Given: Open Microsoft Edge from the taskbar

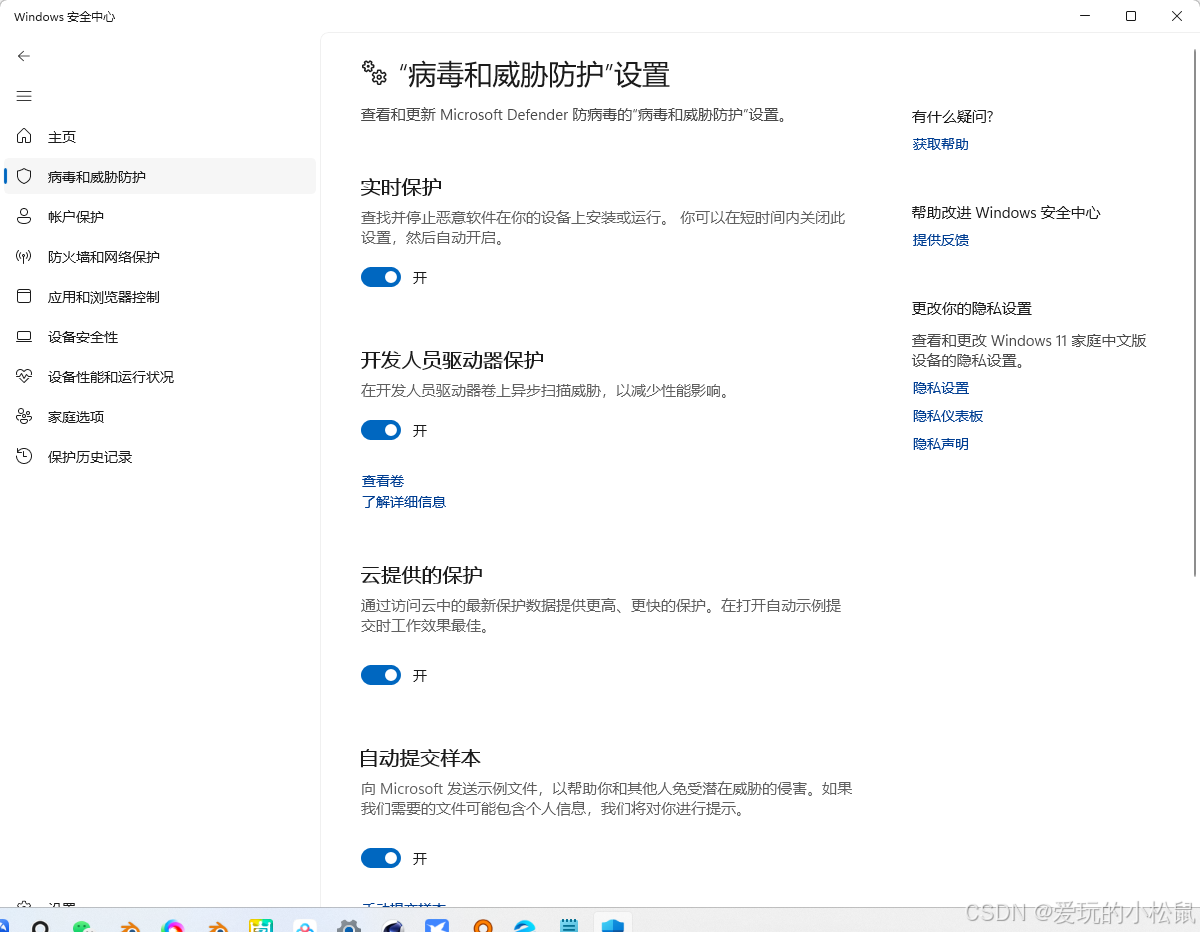Looking at the screenshot, I should click(525, 924).
